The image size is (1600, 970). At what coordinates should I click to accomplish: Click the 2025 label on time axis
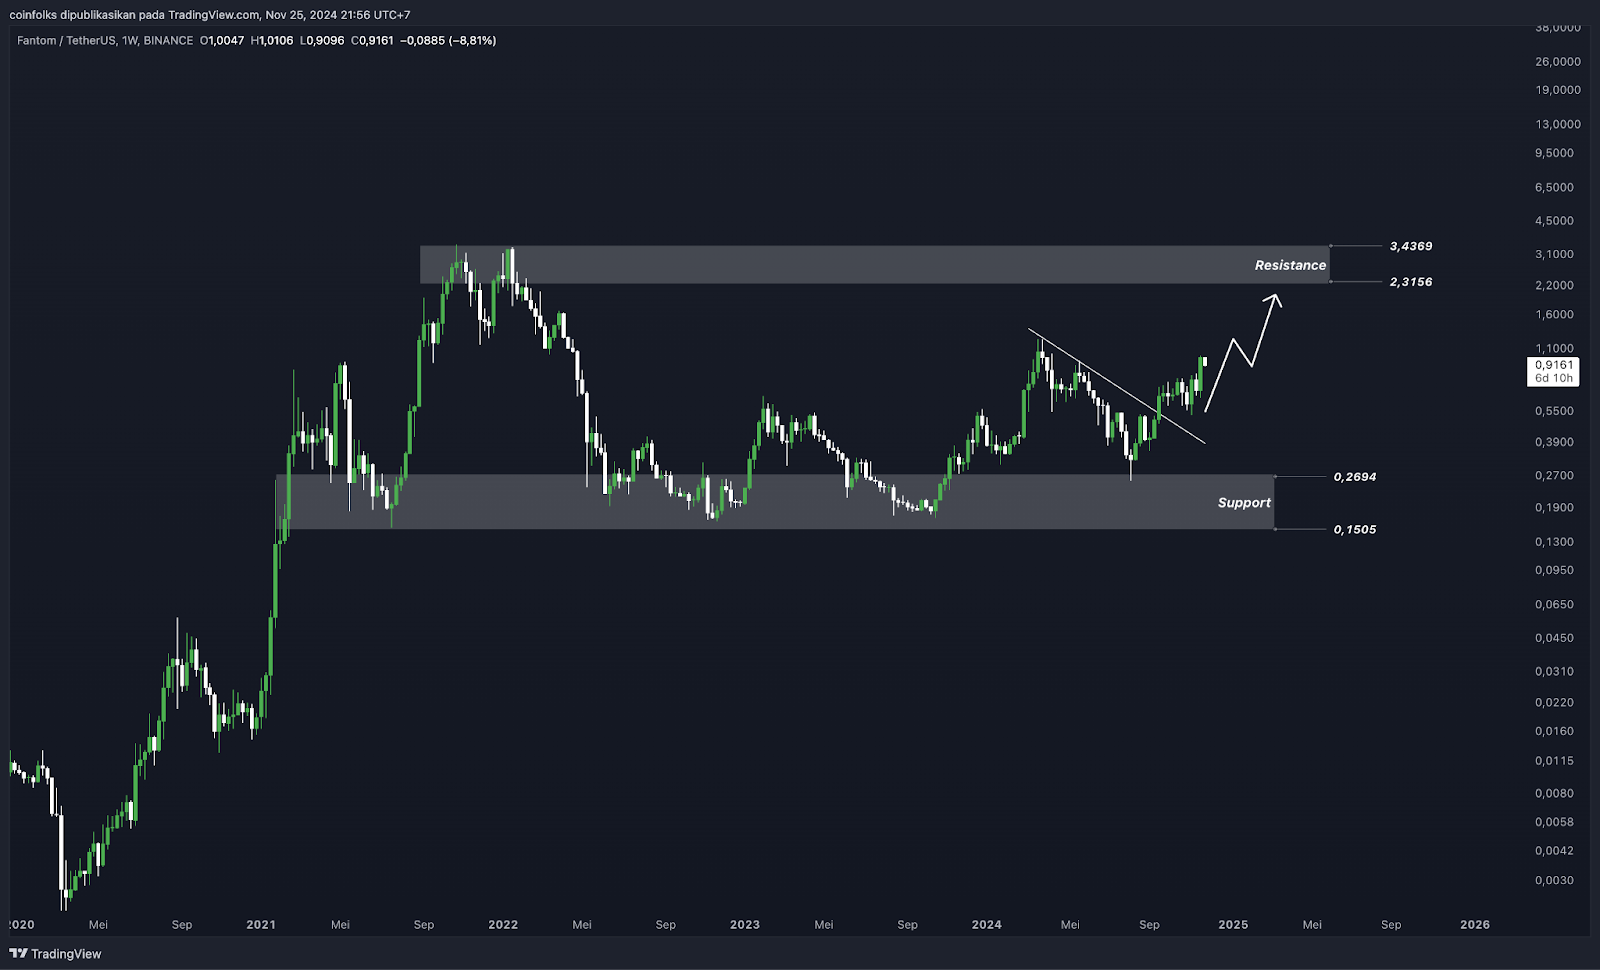(x=1233, y=925)
